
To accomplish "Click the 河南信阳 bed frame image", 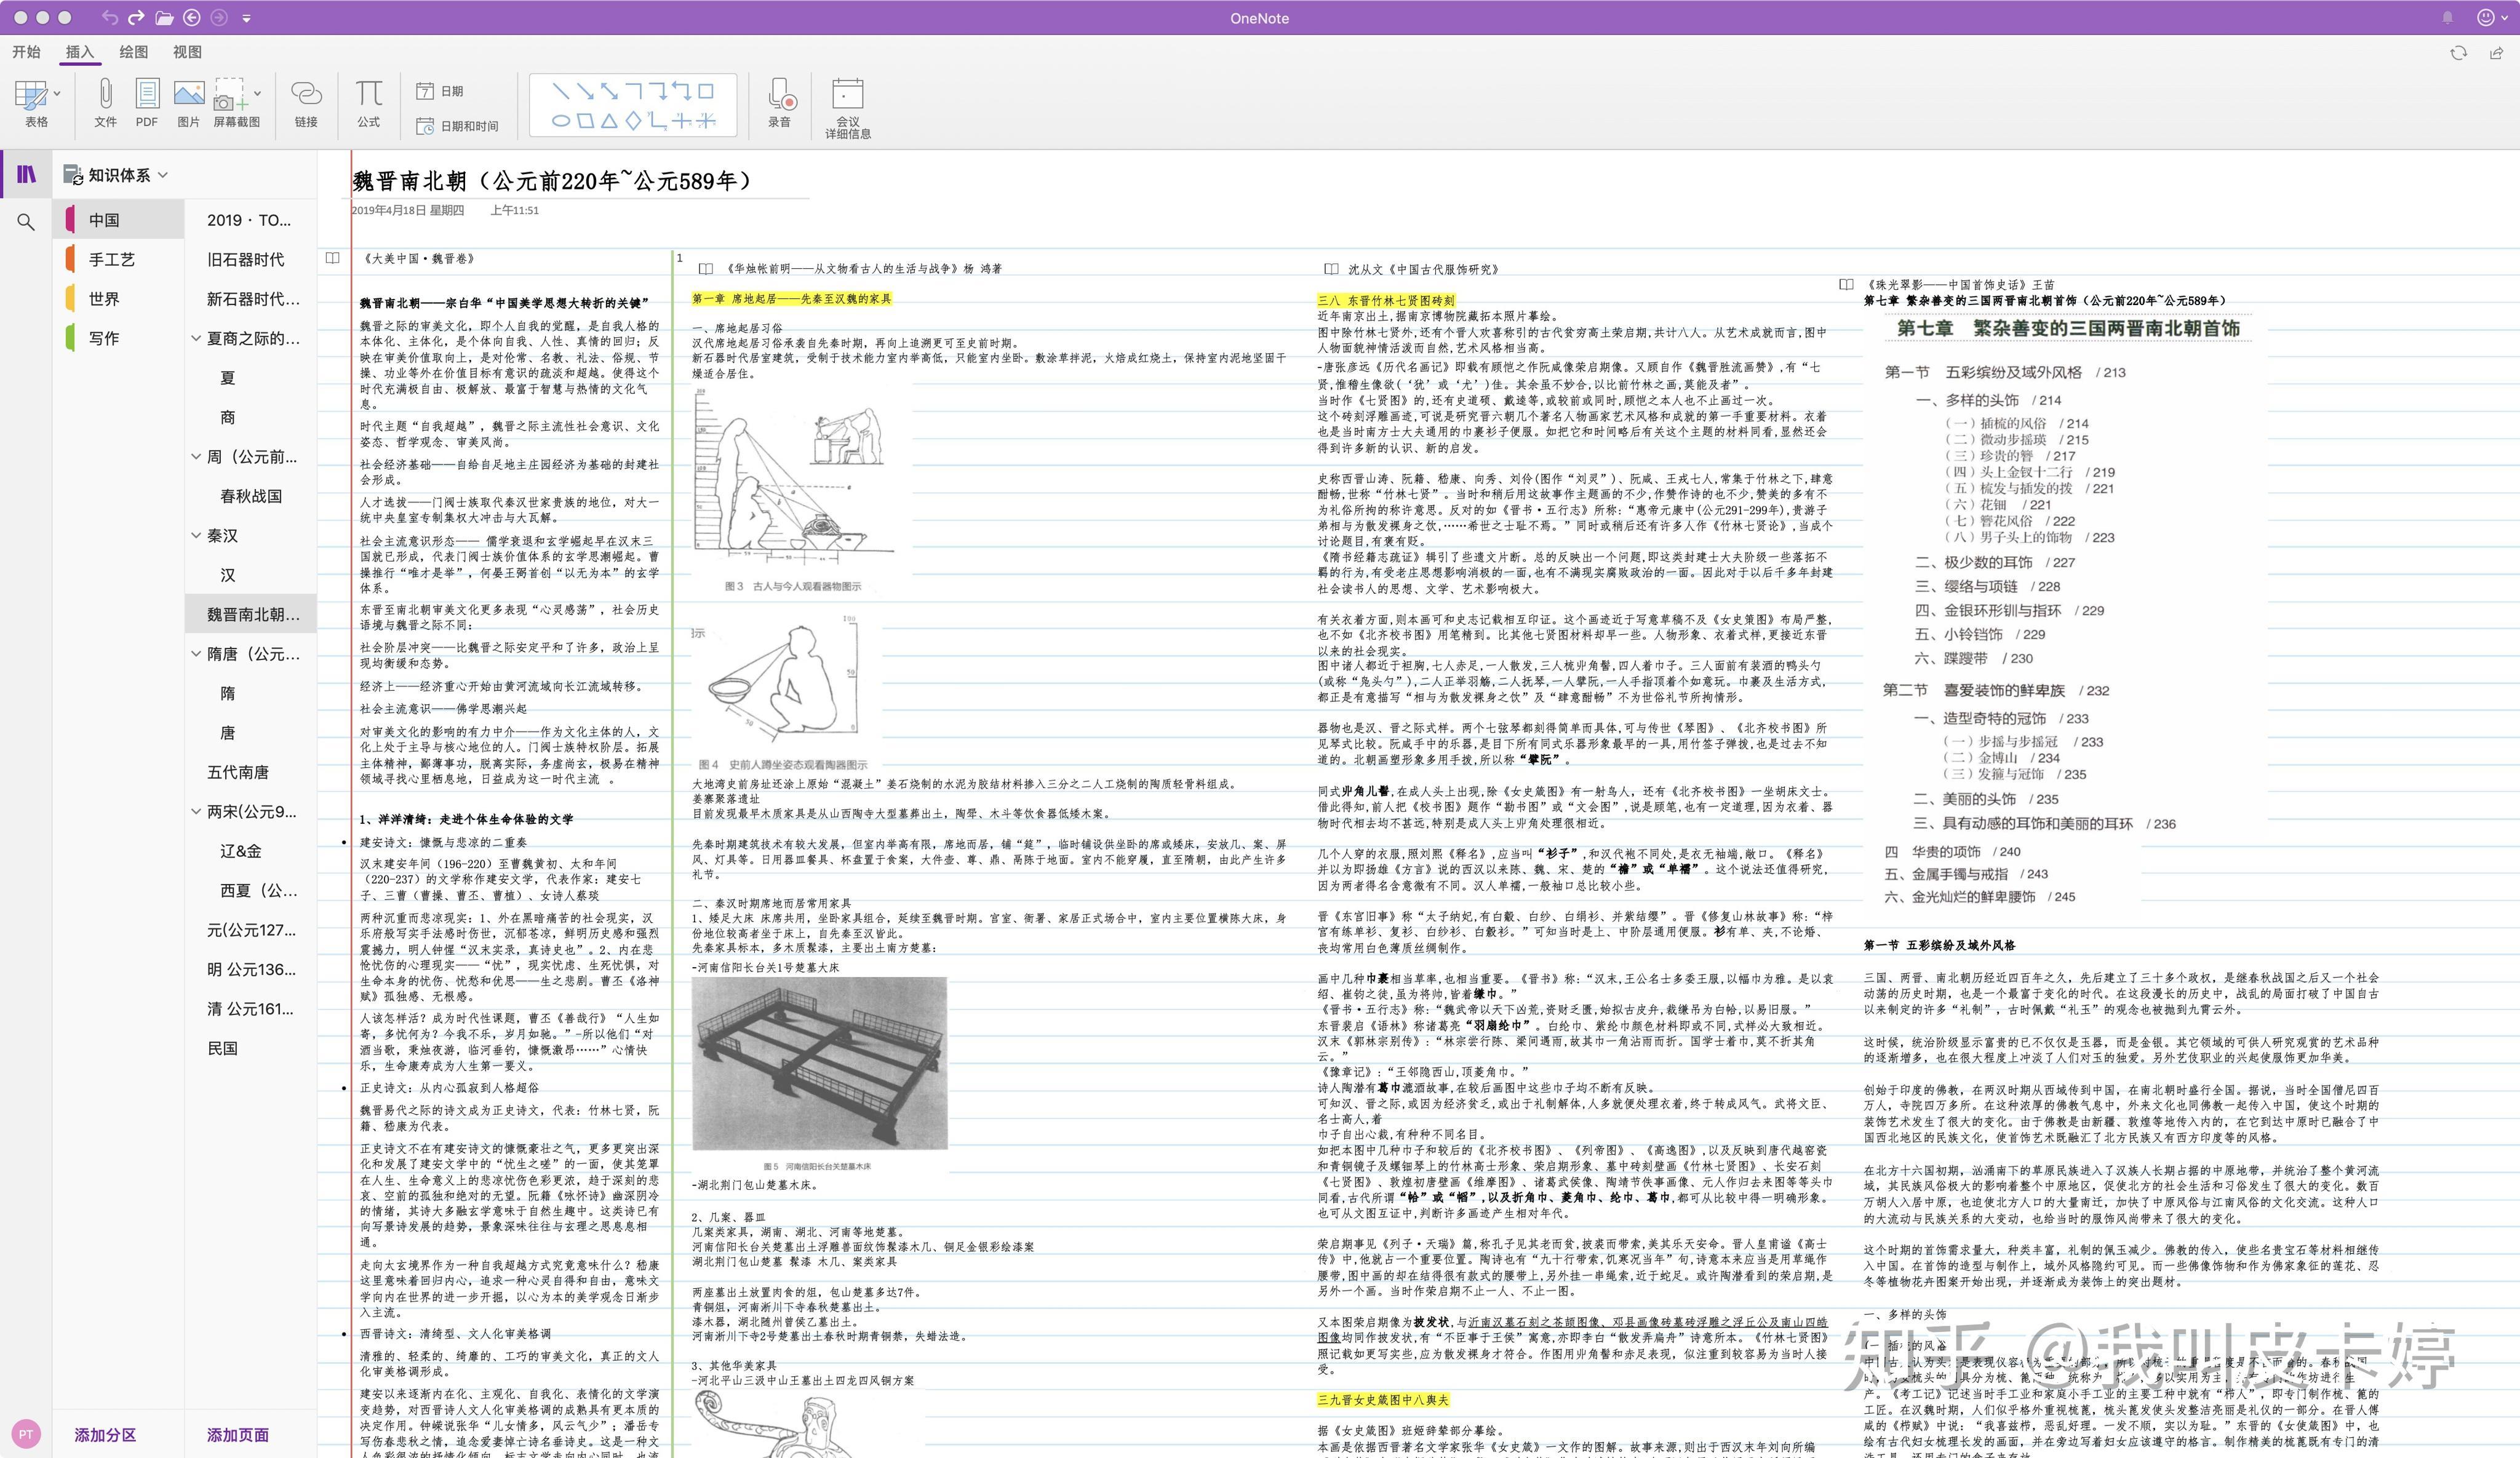I will (819, 1063).
